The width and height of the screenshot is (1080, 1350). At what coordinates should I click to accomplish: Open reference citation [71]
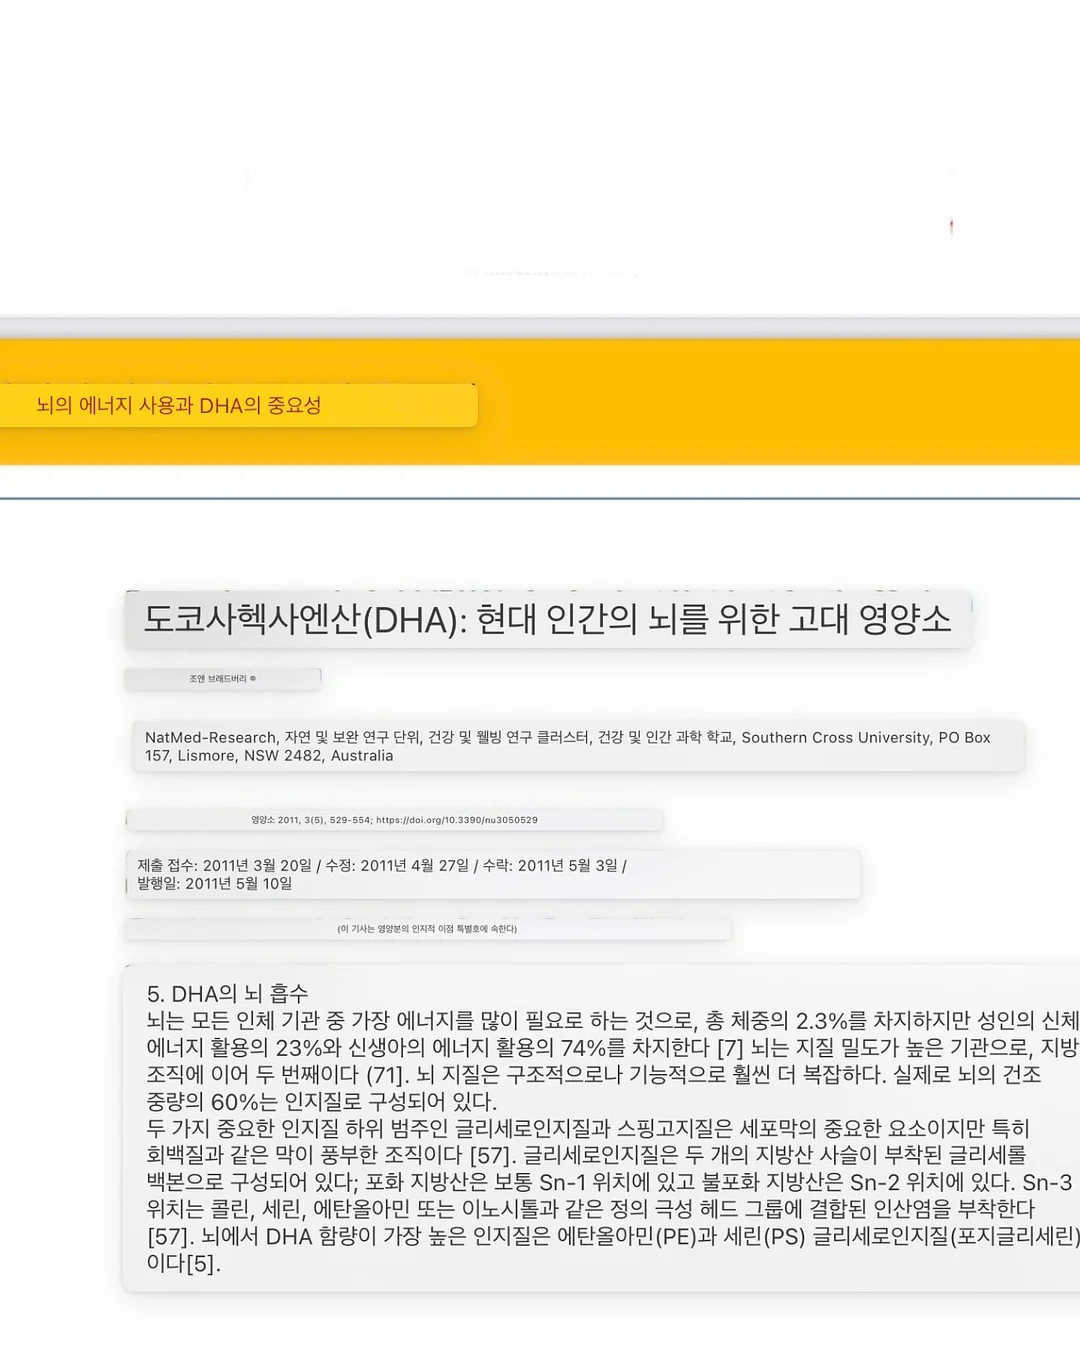pos(387,1074)
